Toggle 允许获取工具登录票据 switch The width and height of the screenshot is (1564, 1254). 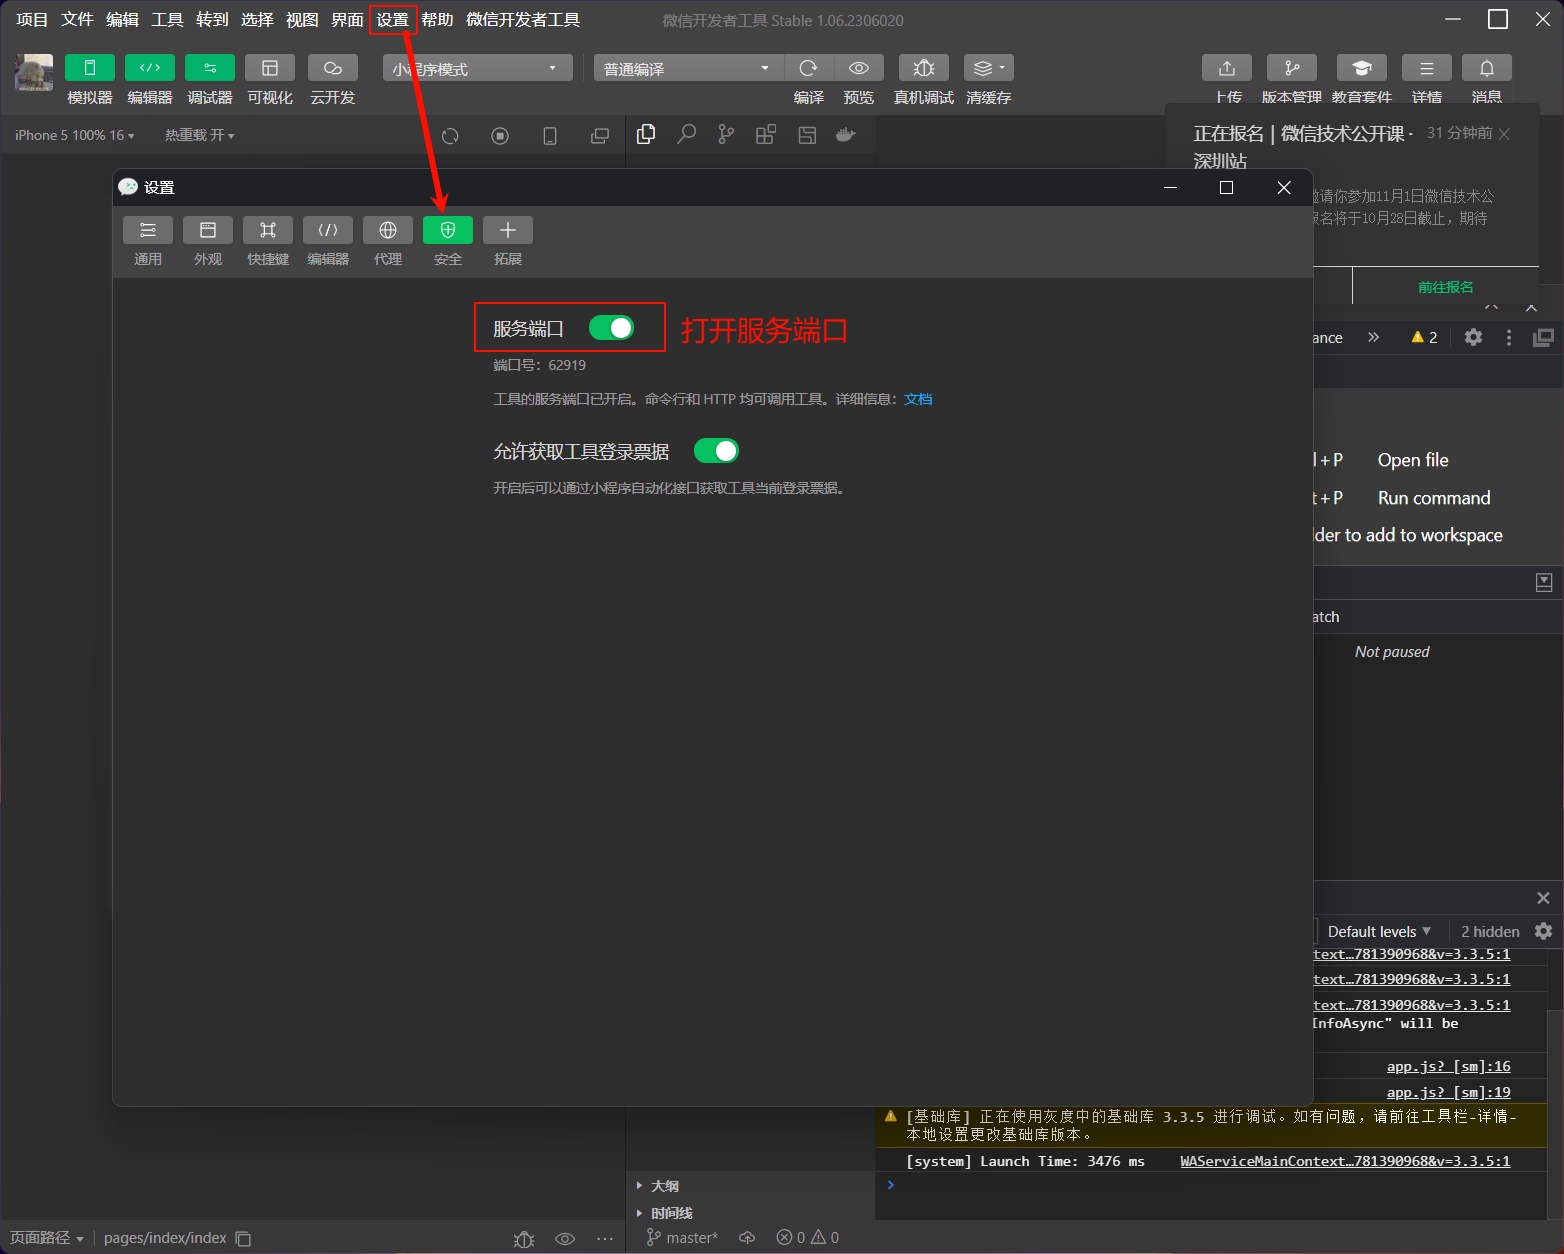pos(716,451)
